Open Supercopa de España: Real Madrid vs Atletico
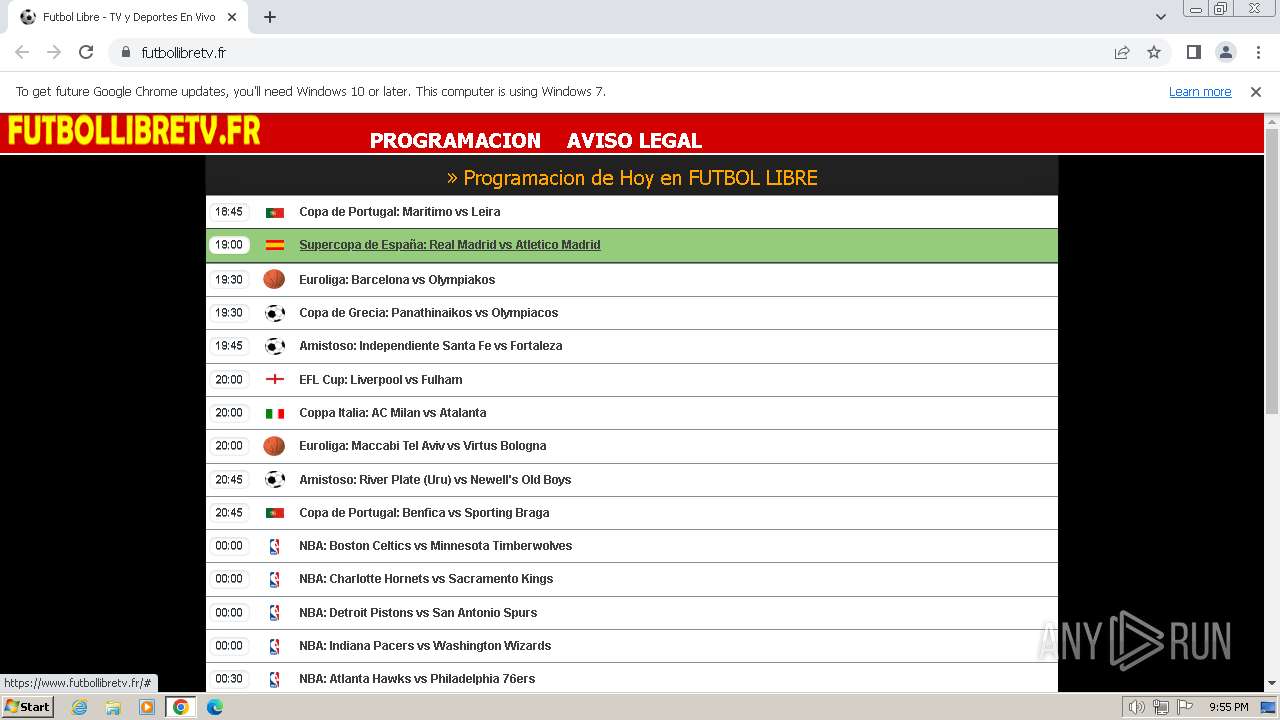This screenshot has width=1280, height=720. pos(449,245)
